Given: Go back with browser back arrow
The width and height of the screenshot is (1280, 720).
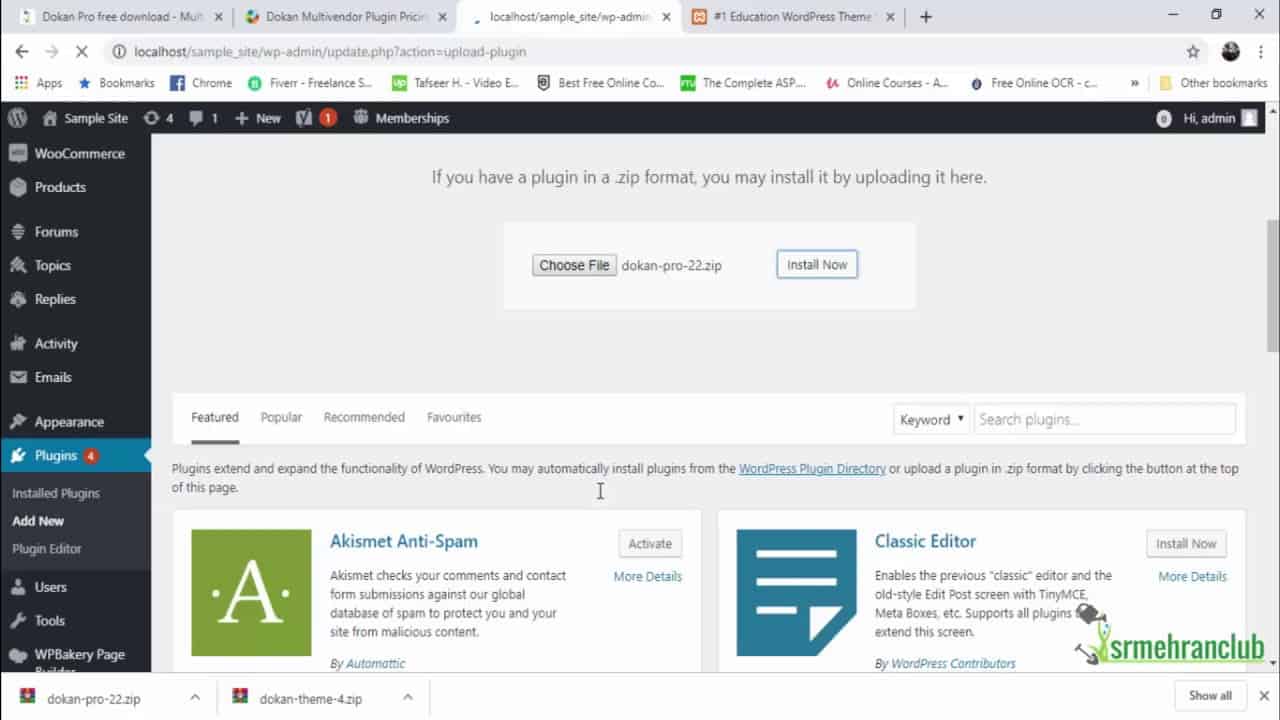Looking at the screenshot, I should coord(22,51).
